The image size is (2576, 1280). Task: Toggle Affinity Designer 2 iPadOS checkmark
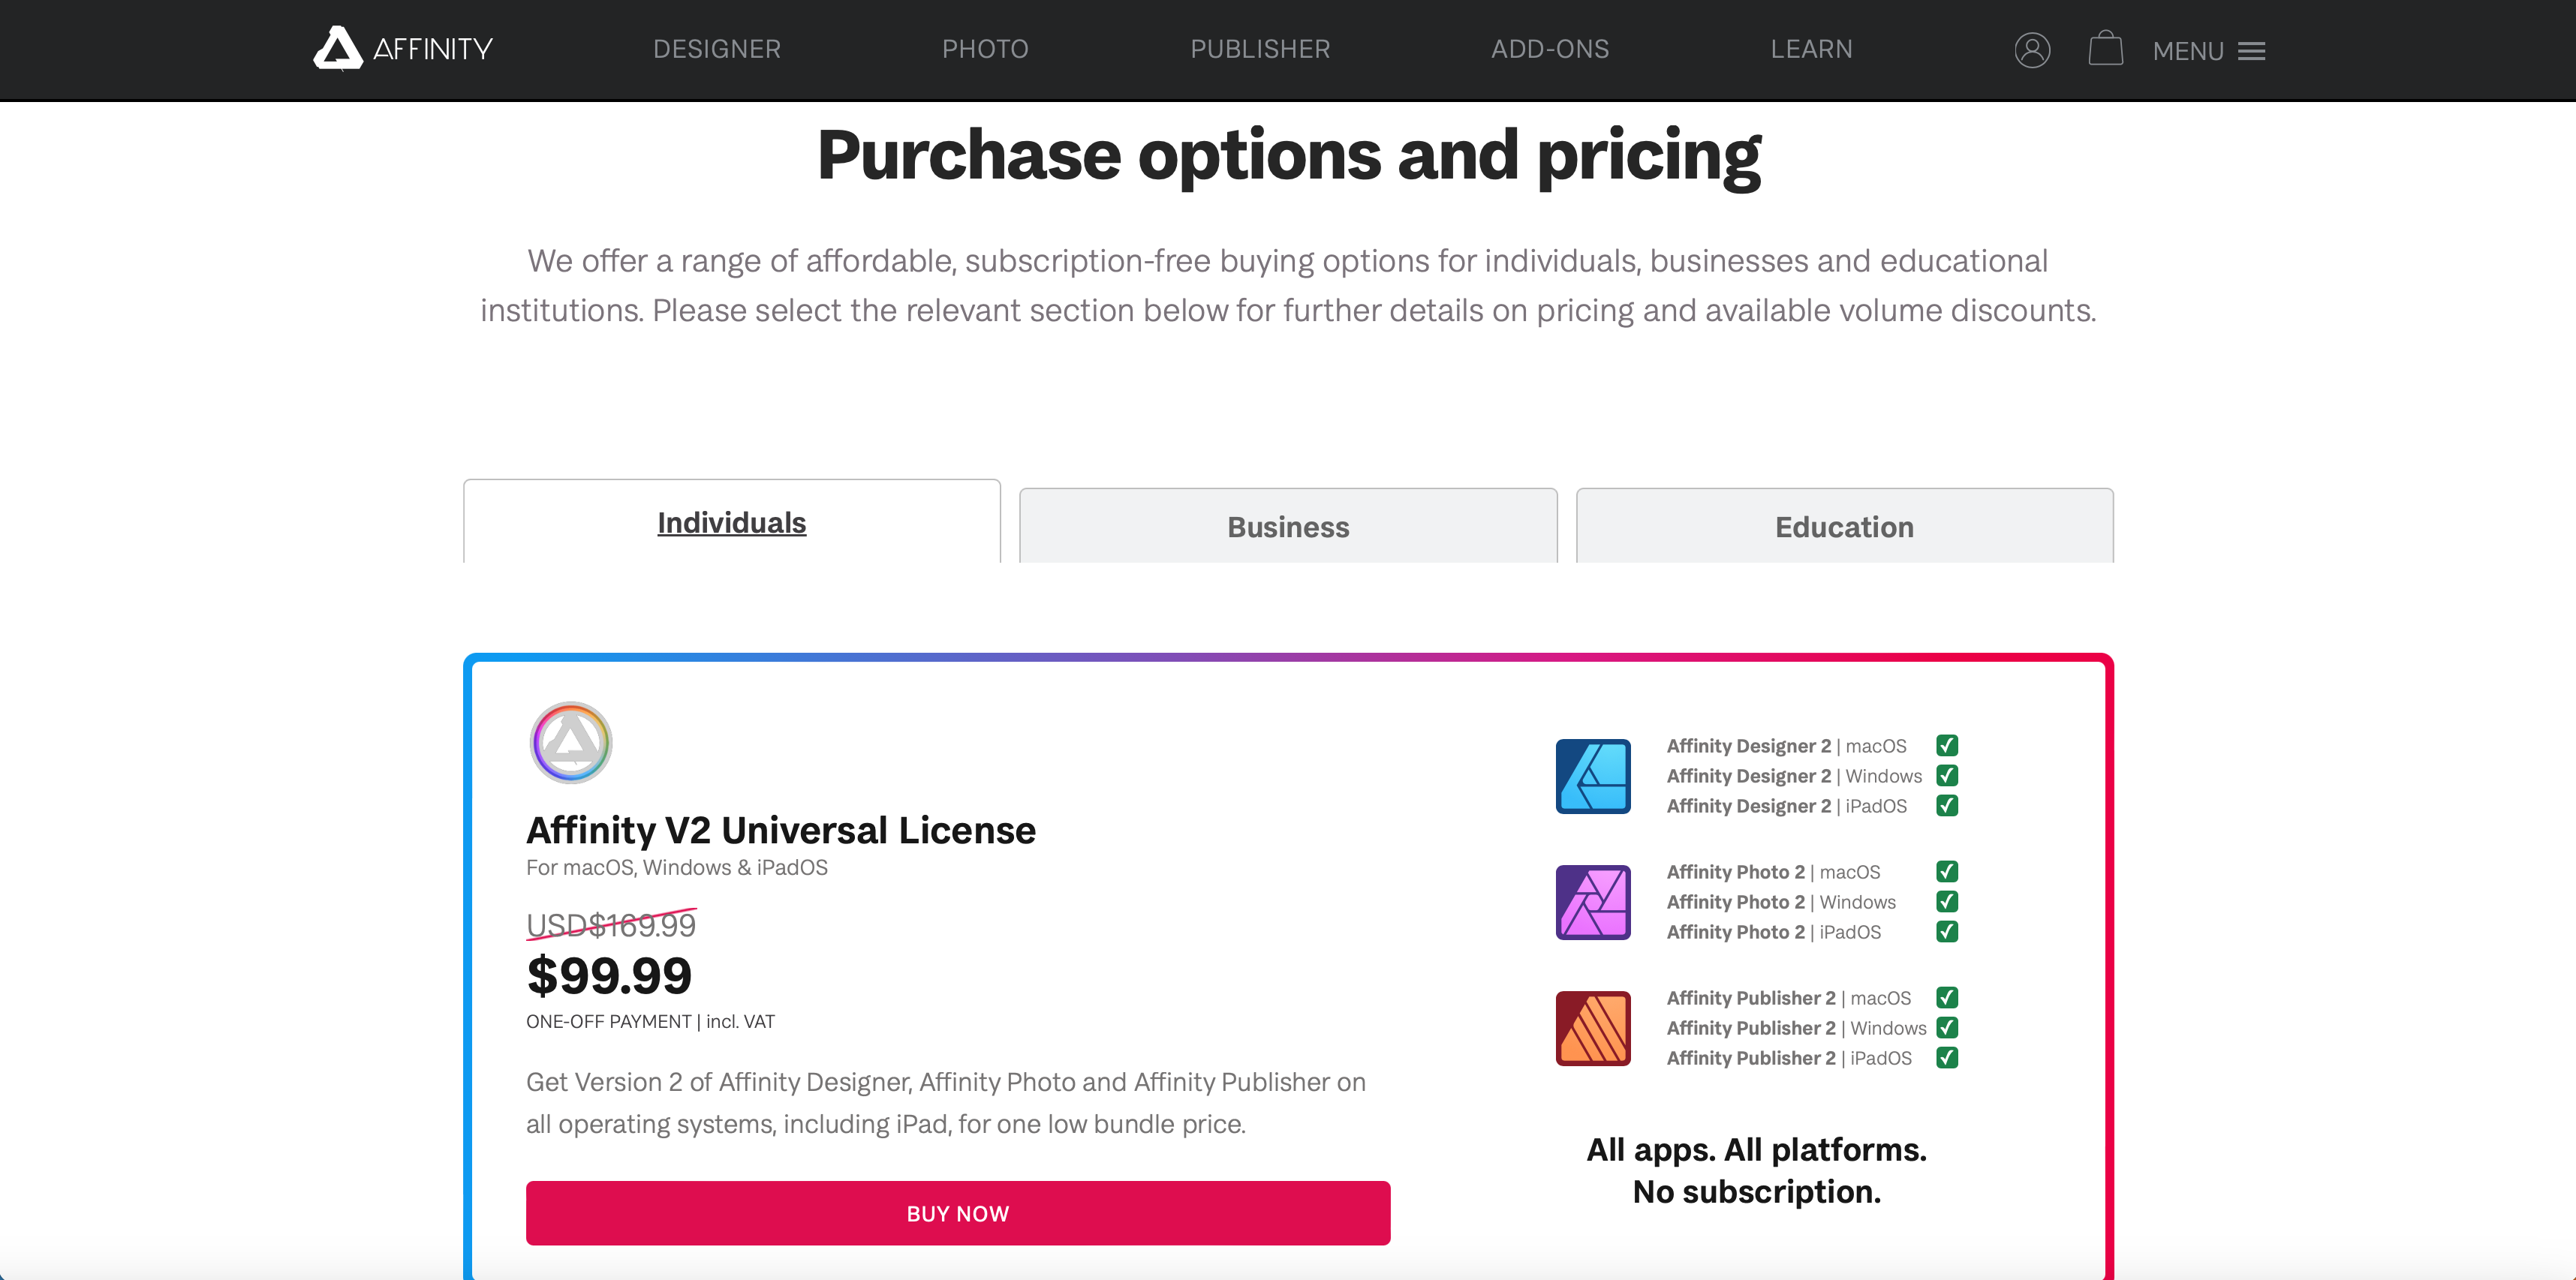point(1946,806)
